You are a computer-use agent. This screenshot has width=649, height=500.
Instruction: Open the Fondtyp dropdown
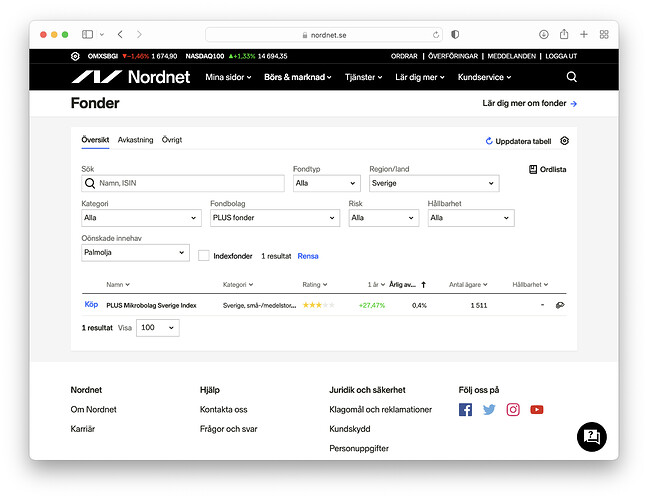(x=326, y=184)
